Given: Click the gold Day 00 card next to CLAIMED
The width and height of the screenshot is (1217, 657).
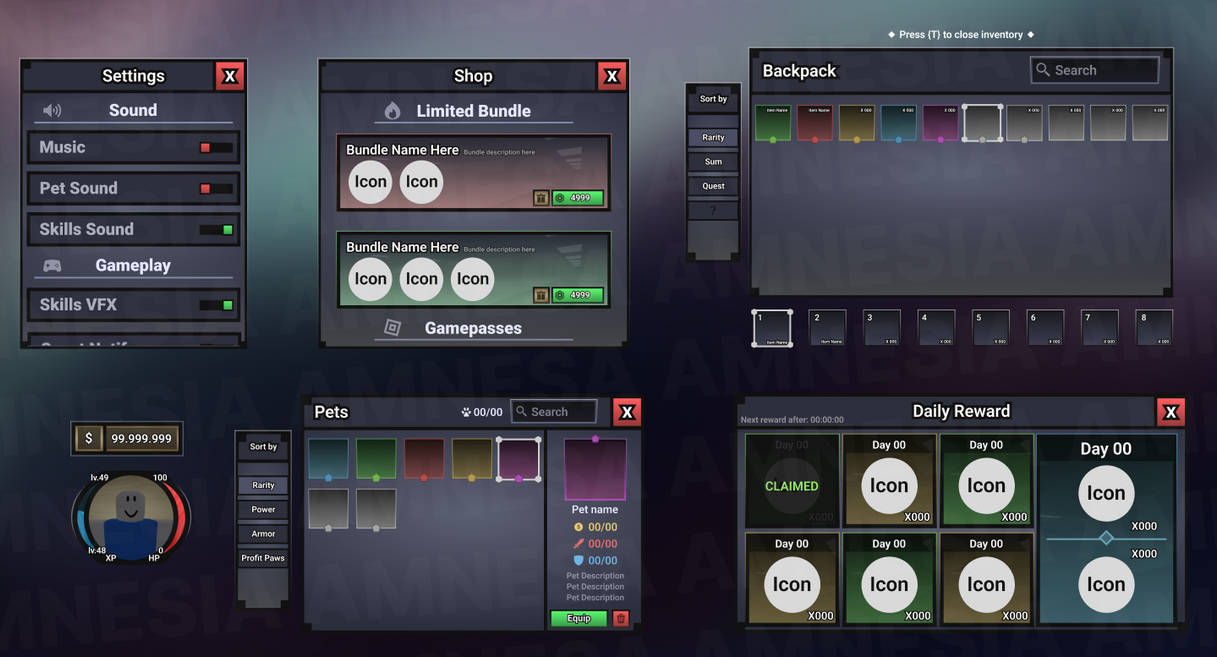Looking at the screenshot, I should (889, 480).
